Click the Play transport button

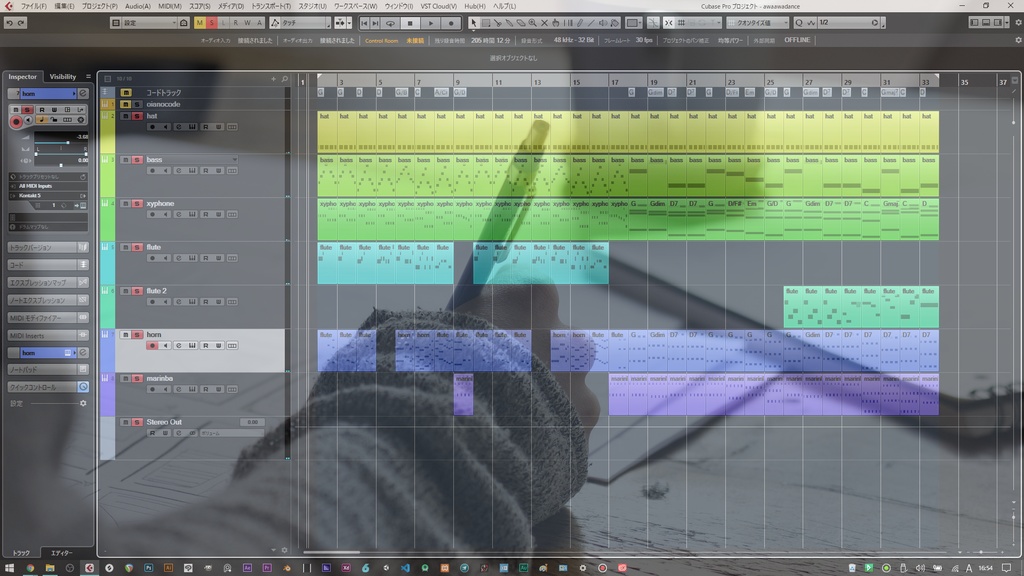click(430, 23)
